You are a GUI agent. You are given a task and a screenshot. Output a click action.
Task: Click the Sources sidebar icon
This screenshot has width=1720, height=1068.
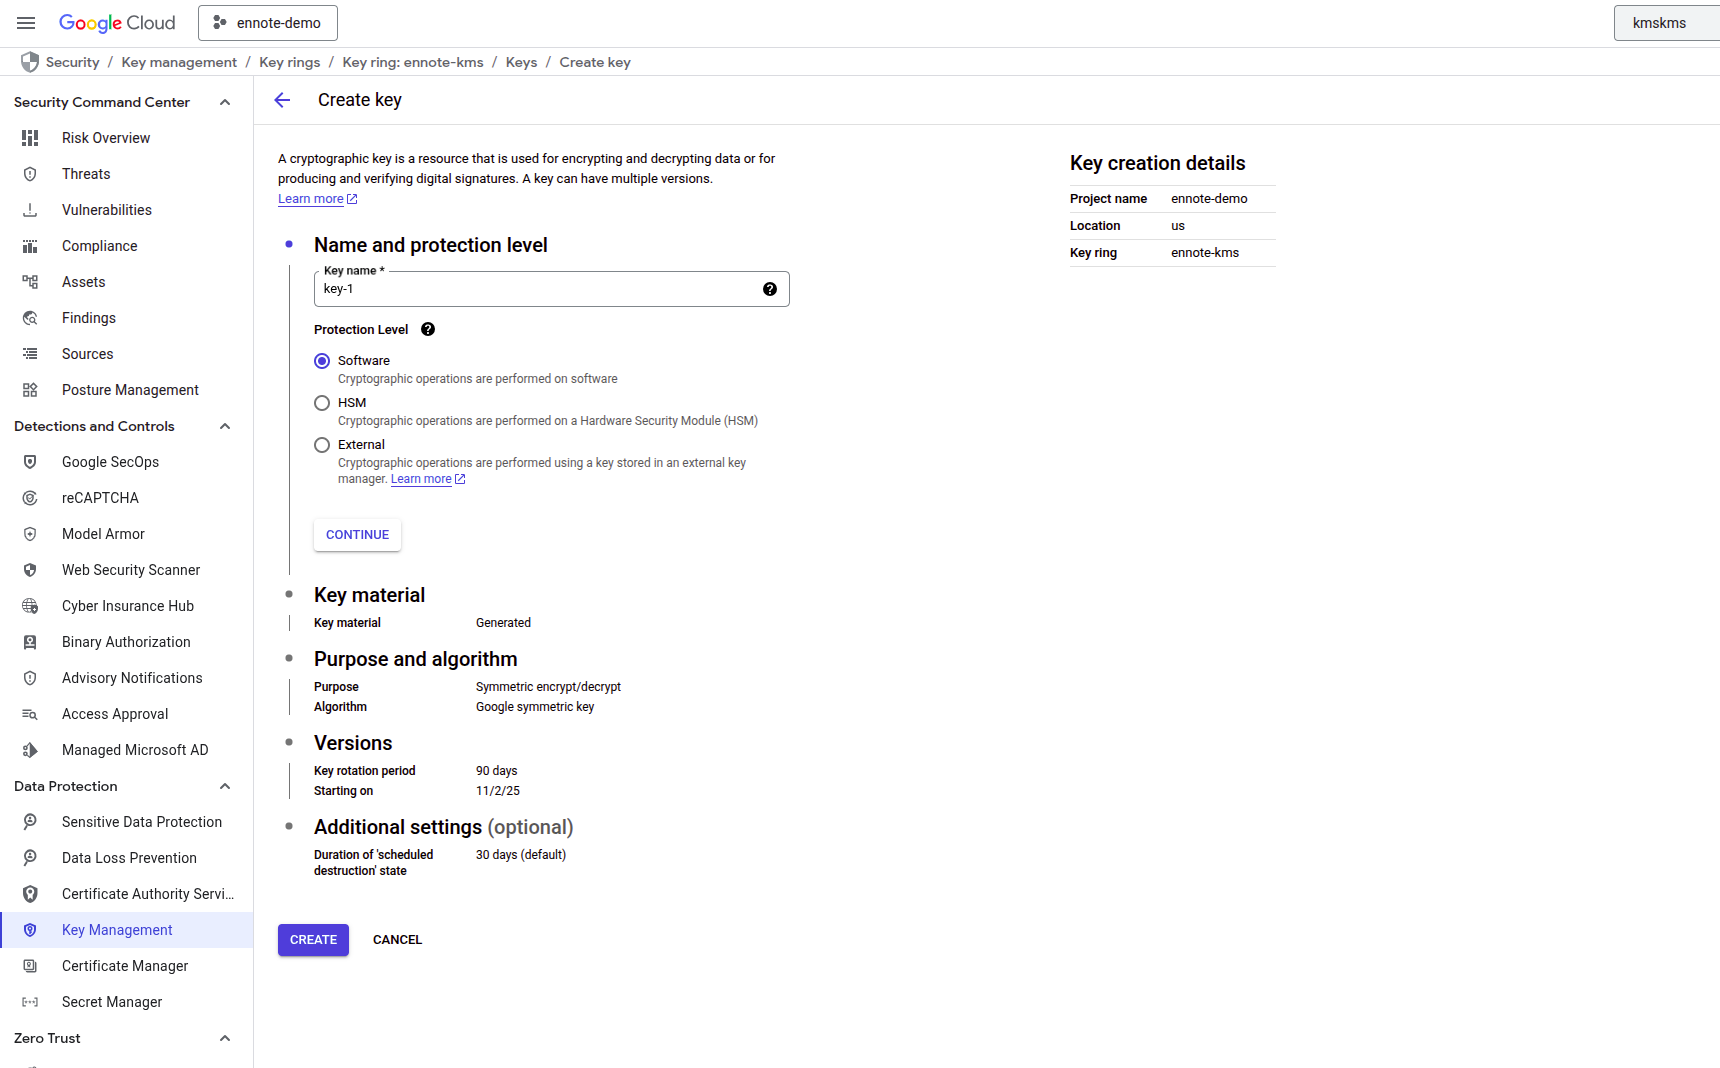point(30,354)
